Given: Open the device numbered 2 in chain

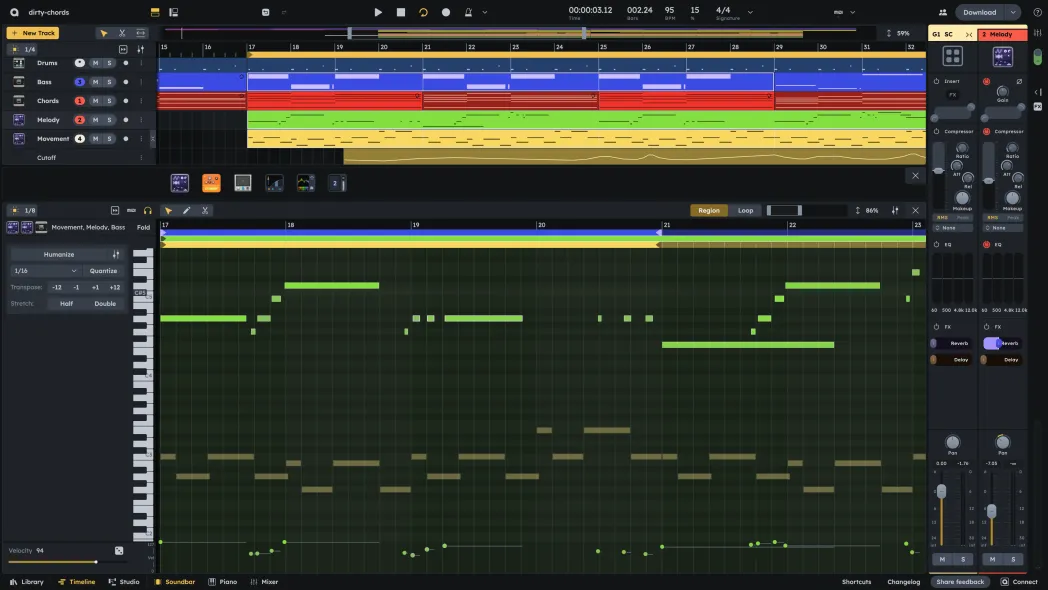Looking at the screenshot, I should (337, 182).
